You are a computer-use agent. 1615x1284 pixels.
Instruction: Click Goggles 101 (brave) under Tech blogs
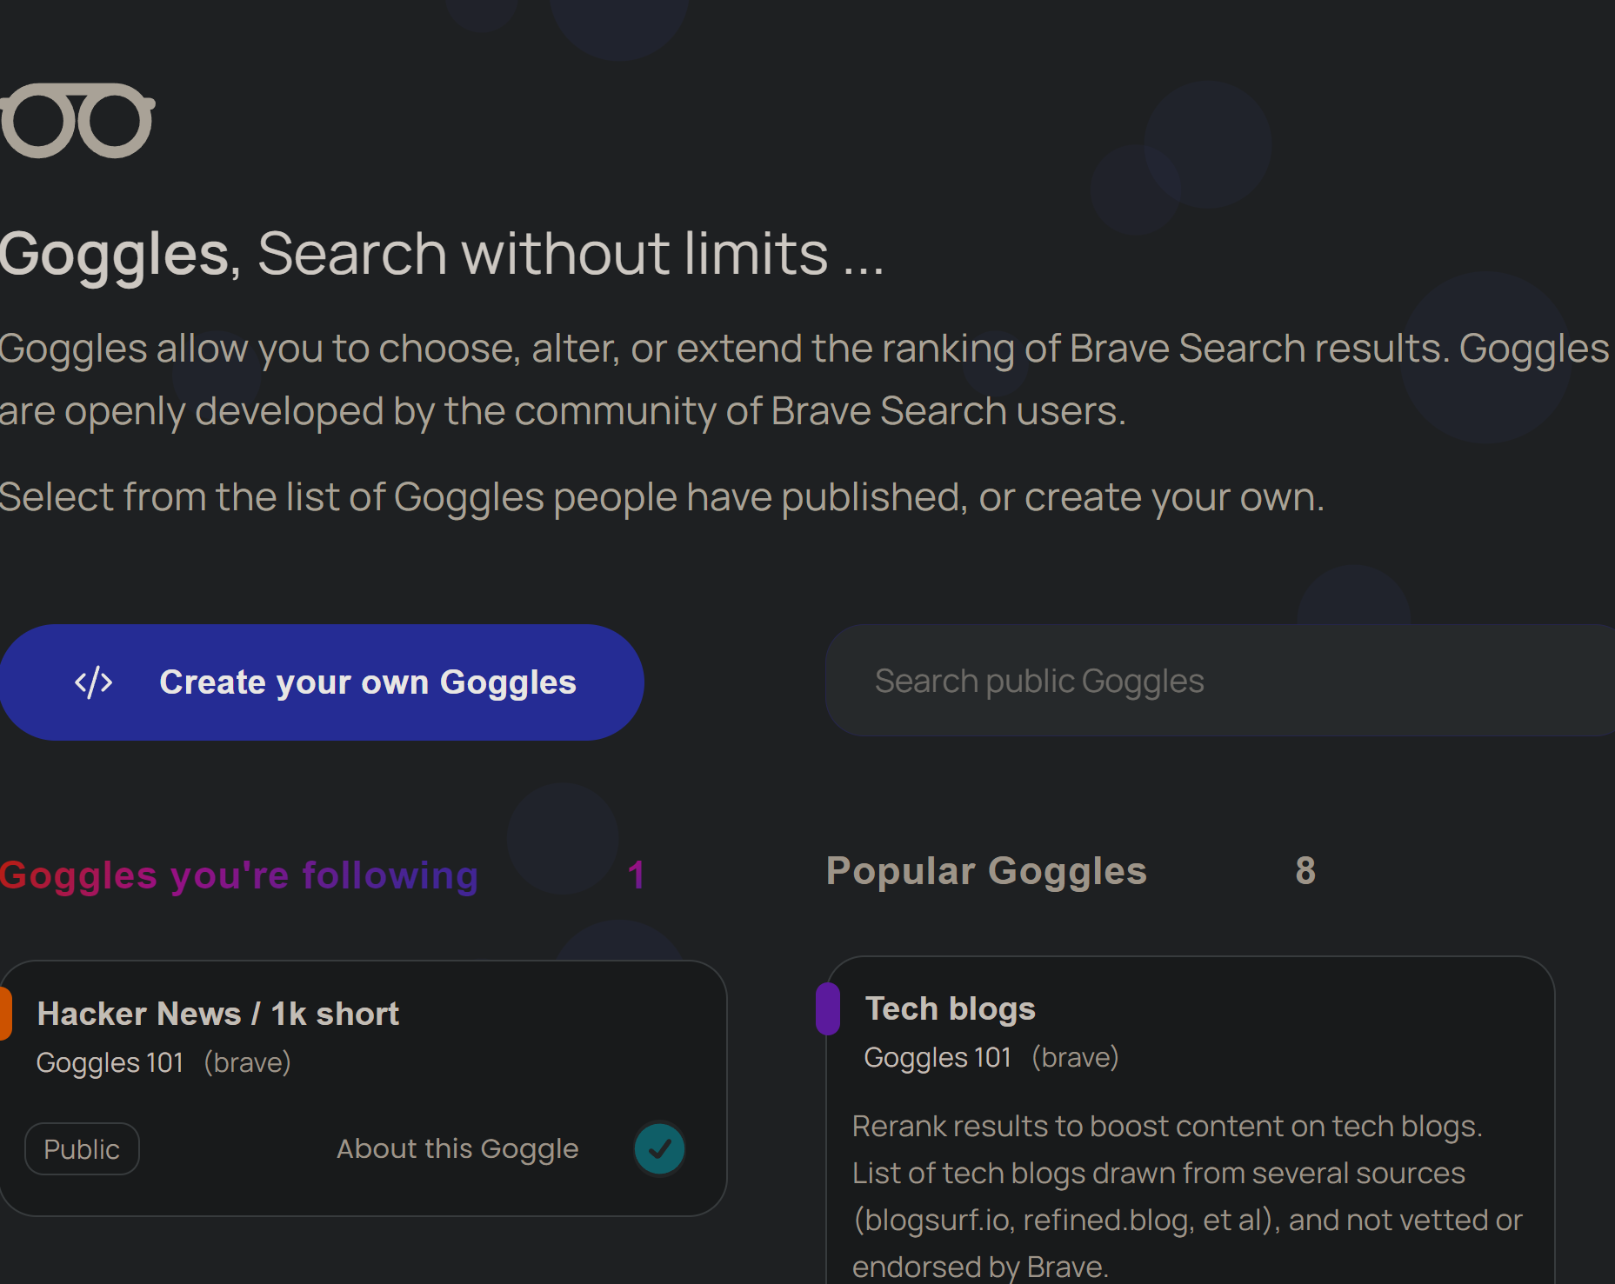click(x=991, y=1058)
